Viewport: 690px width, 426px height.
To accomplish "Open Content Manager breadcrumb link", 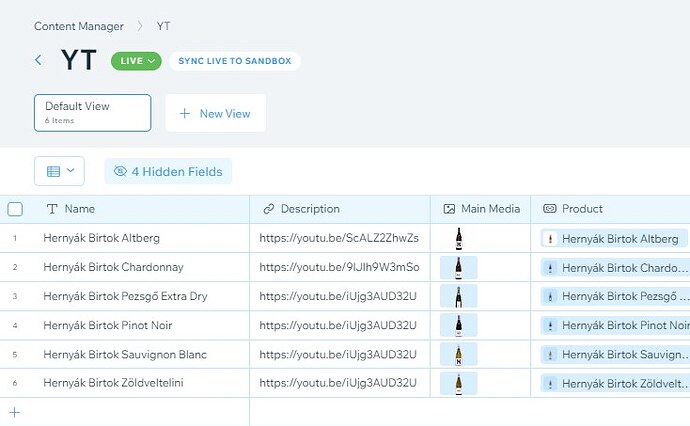I will 79,26.
